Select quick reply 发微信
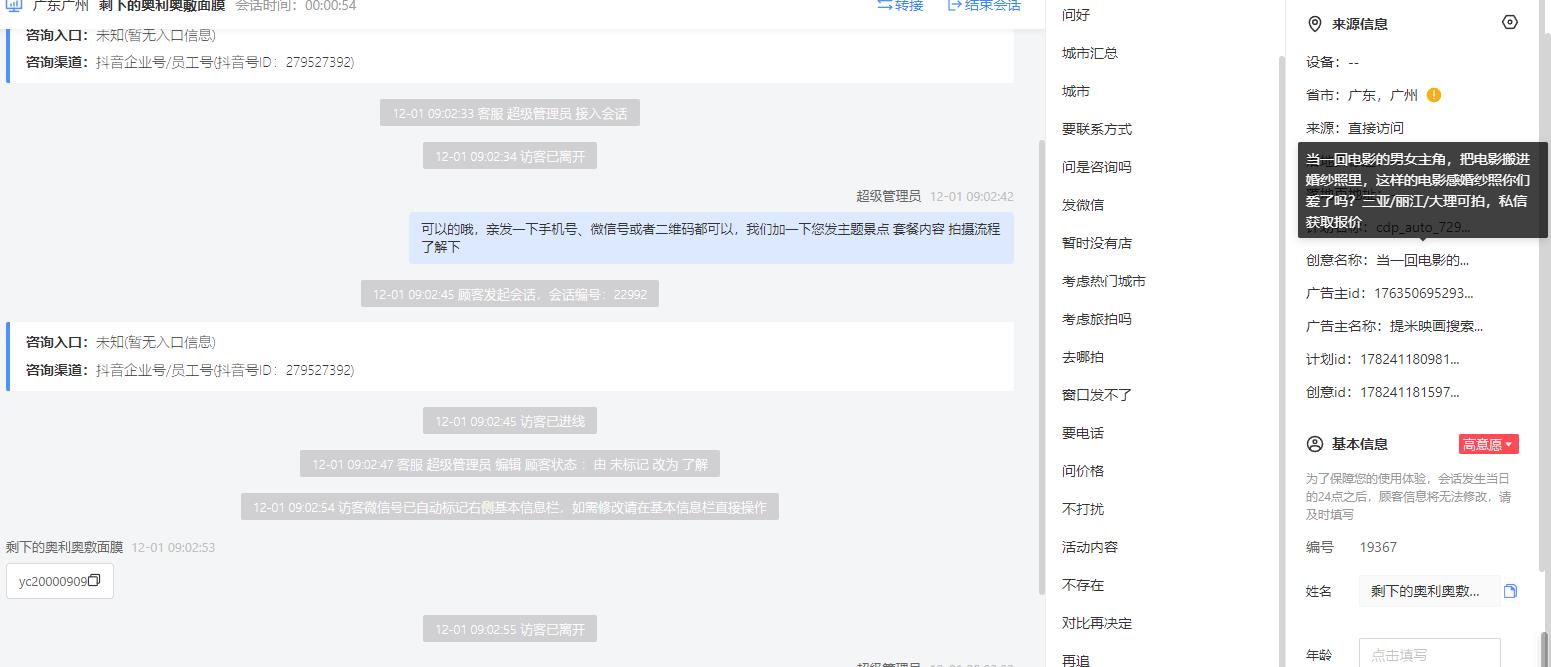The width and height of the screenshot is (1551, 667). tap(1083, 205)
